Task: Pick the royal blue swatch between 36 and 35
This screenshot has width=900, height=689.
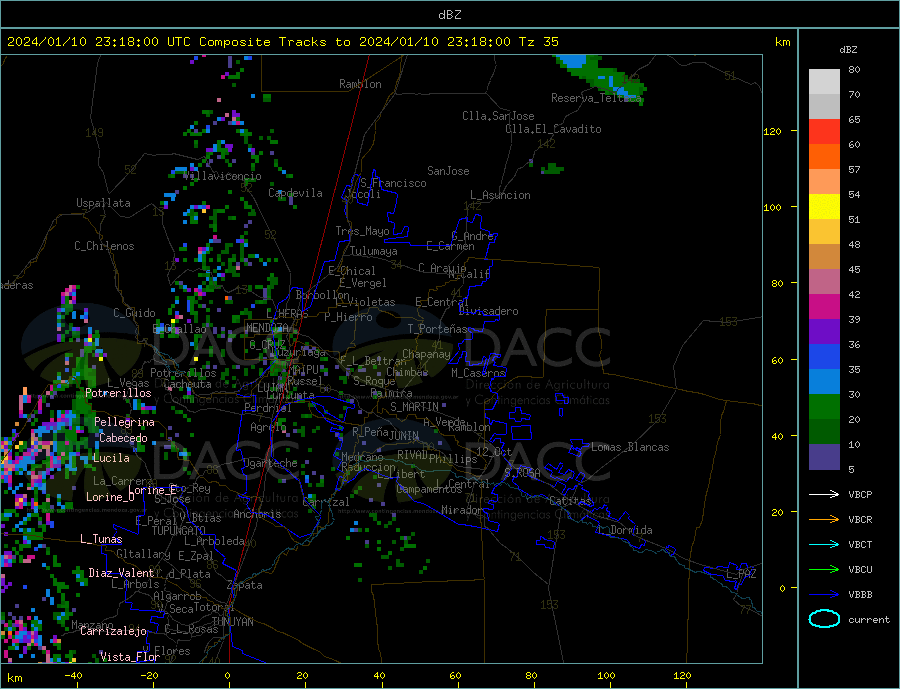Action: tap(824, 357)
